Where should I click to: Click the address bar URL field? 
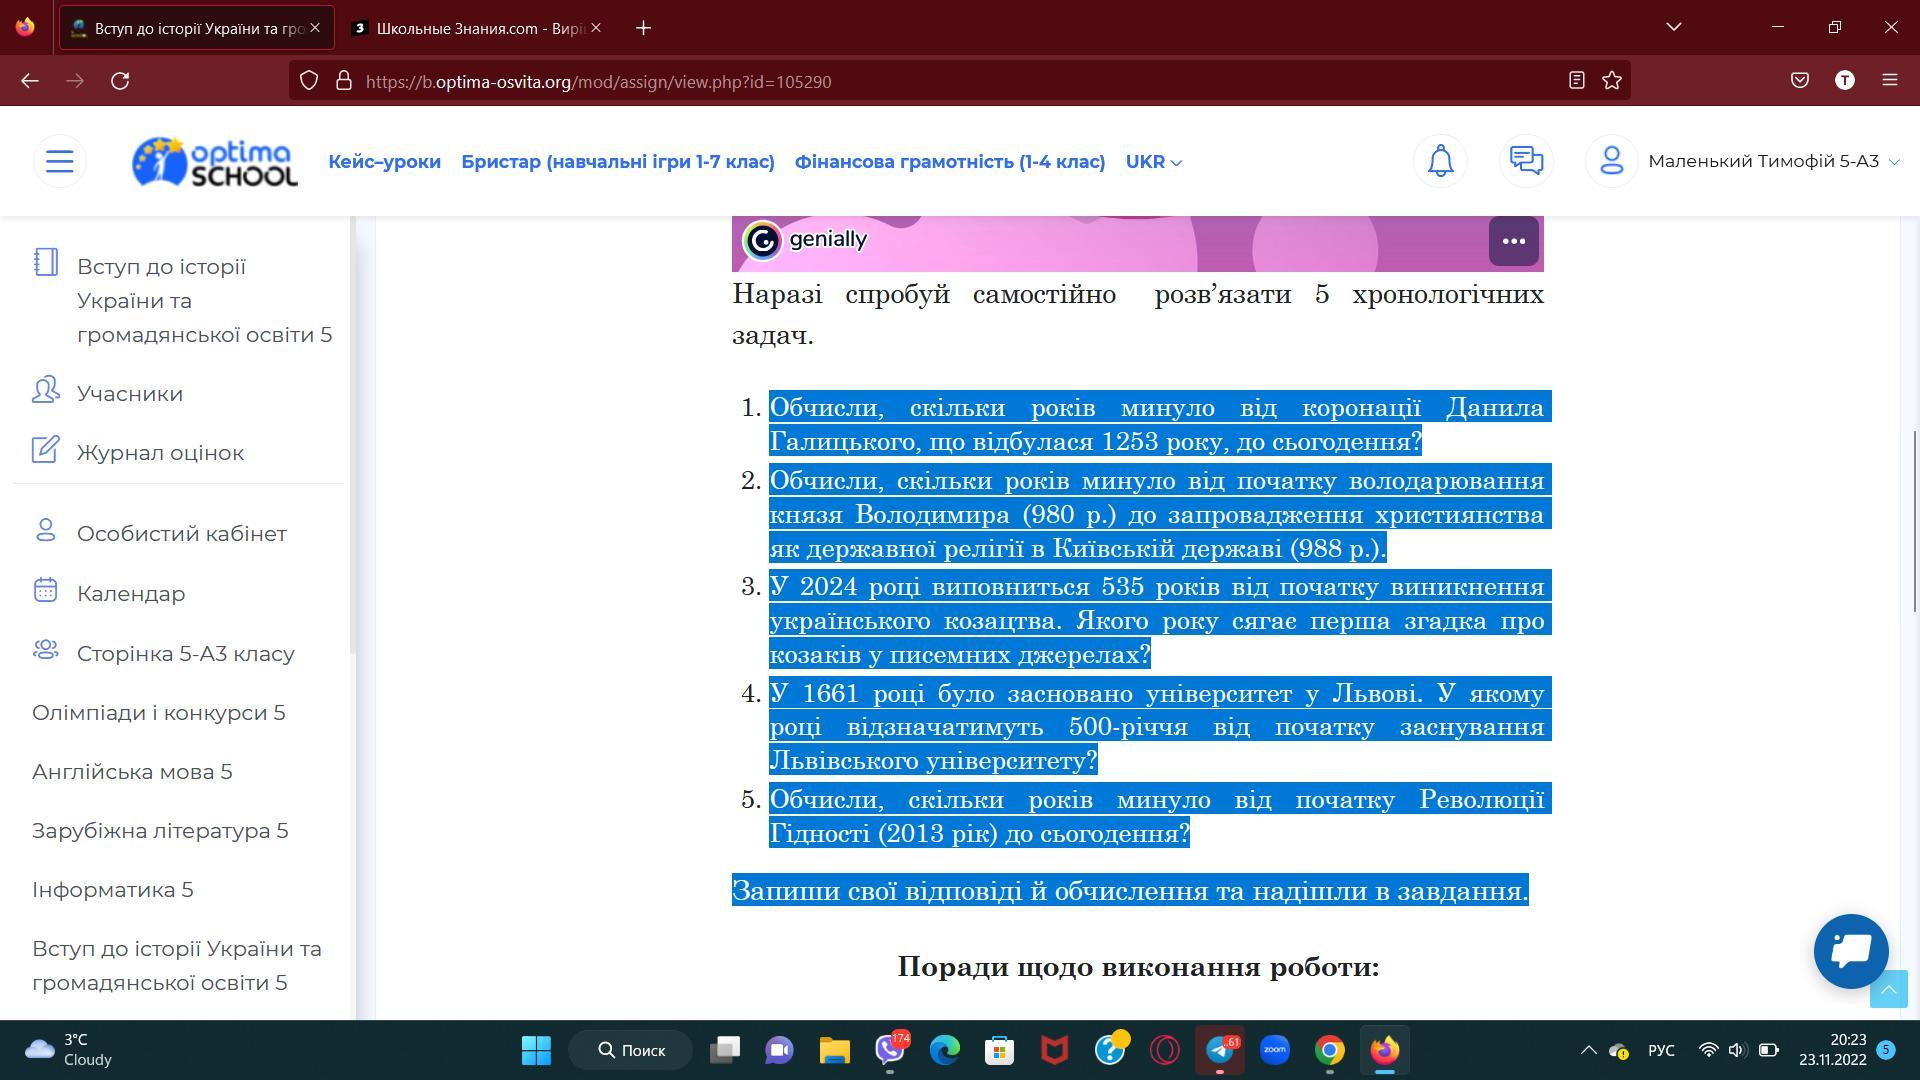point(900,82)
